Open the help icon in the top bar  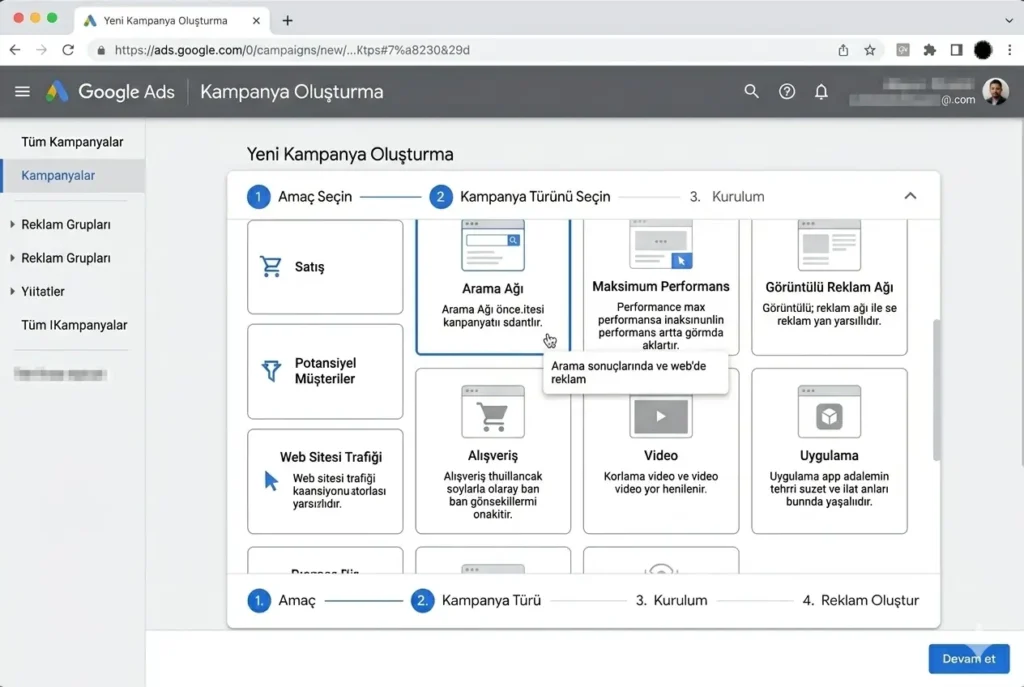click(x=786, y=91)
